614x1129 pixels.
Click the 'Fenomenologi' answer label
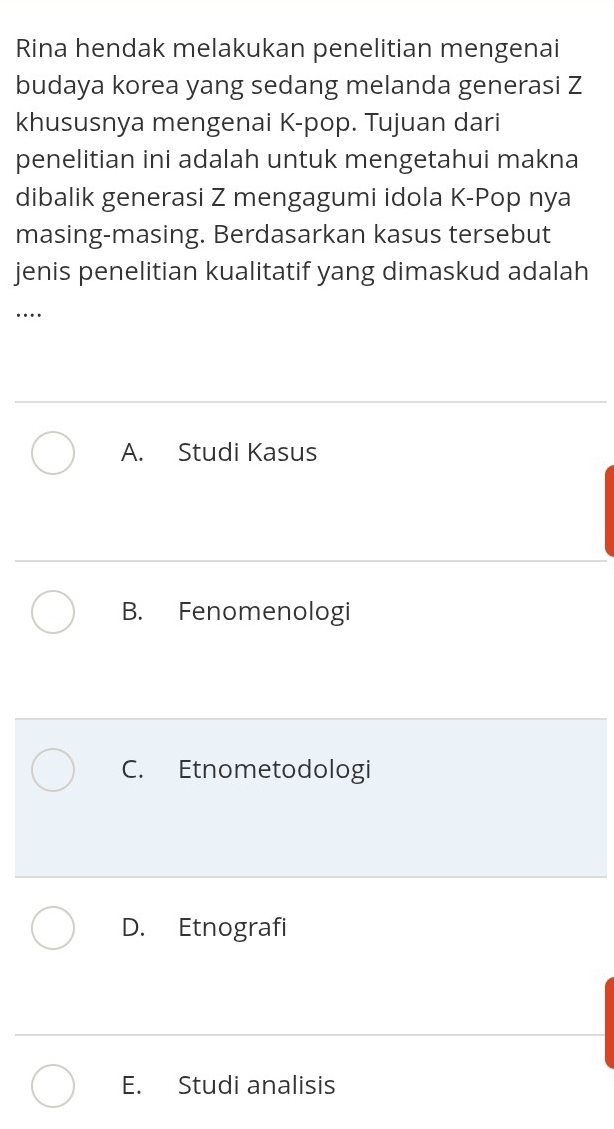[x=264, y=612]
